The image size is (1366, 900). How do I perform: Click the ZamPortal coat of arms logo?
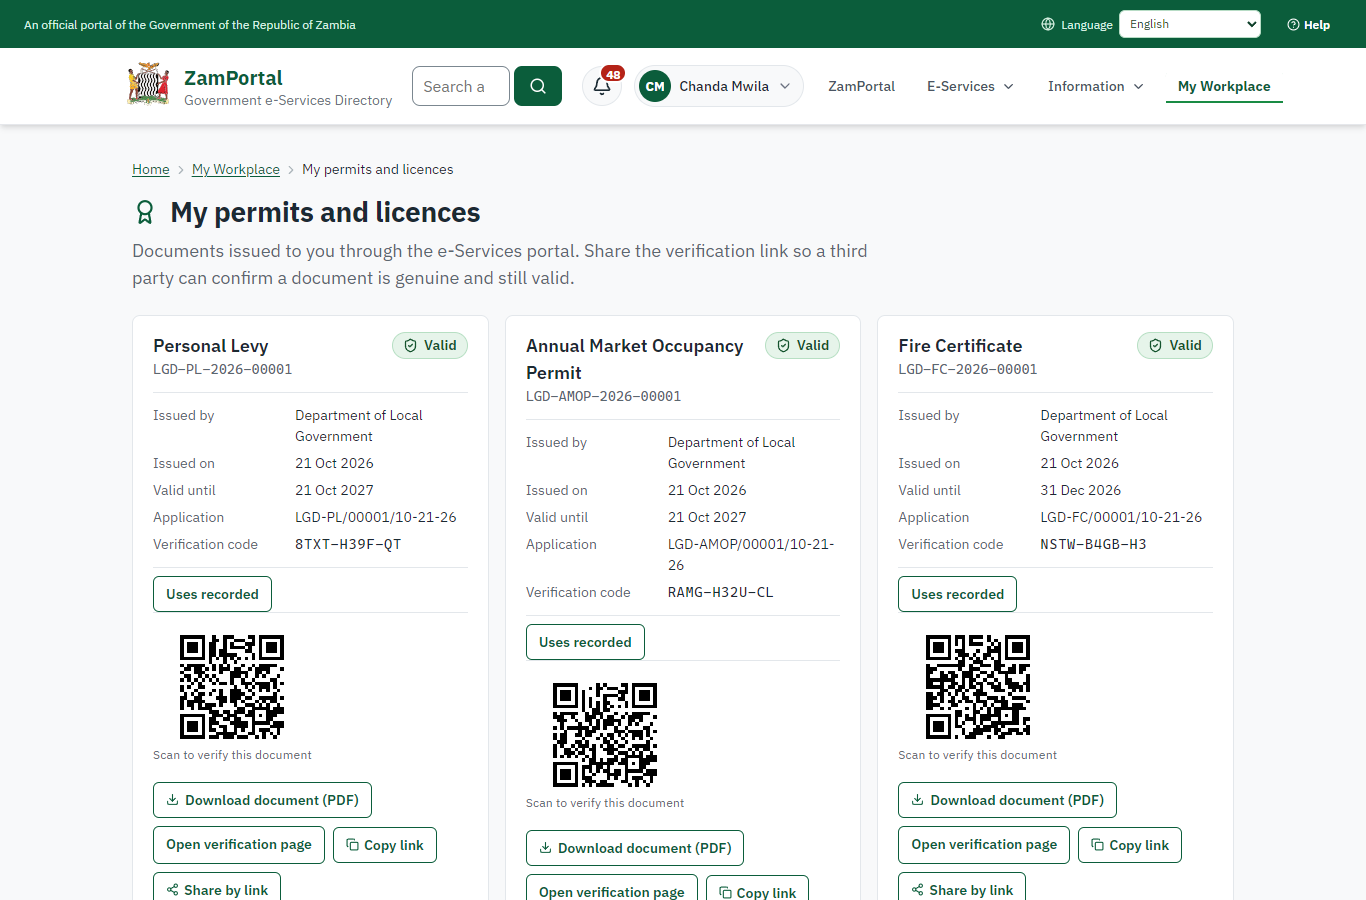point(148,86)
